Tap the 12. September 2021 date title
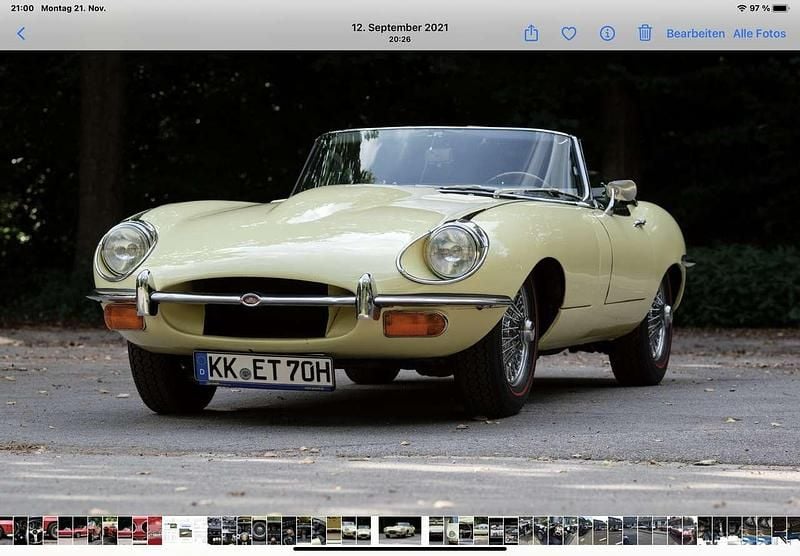 [x=400, y=28]
